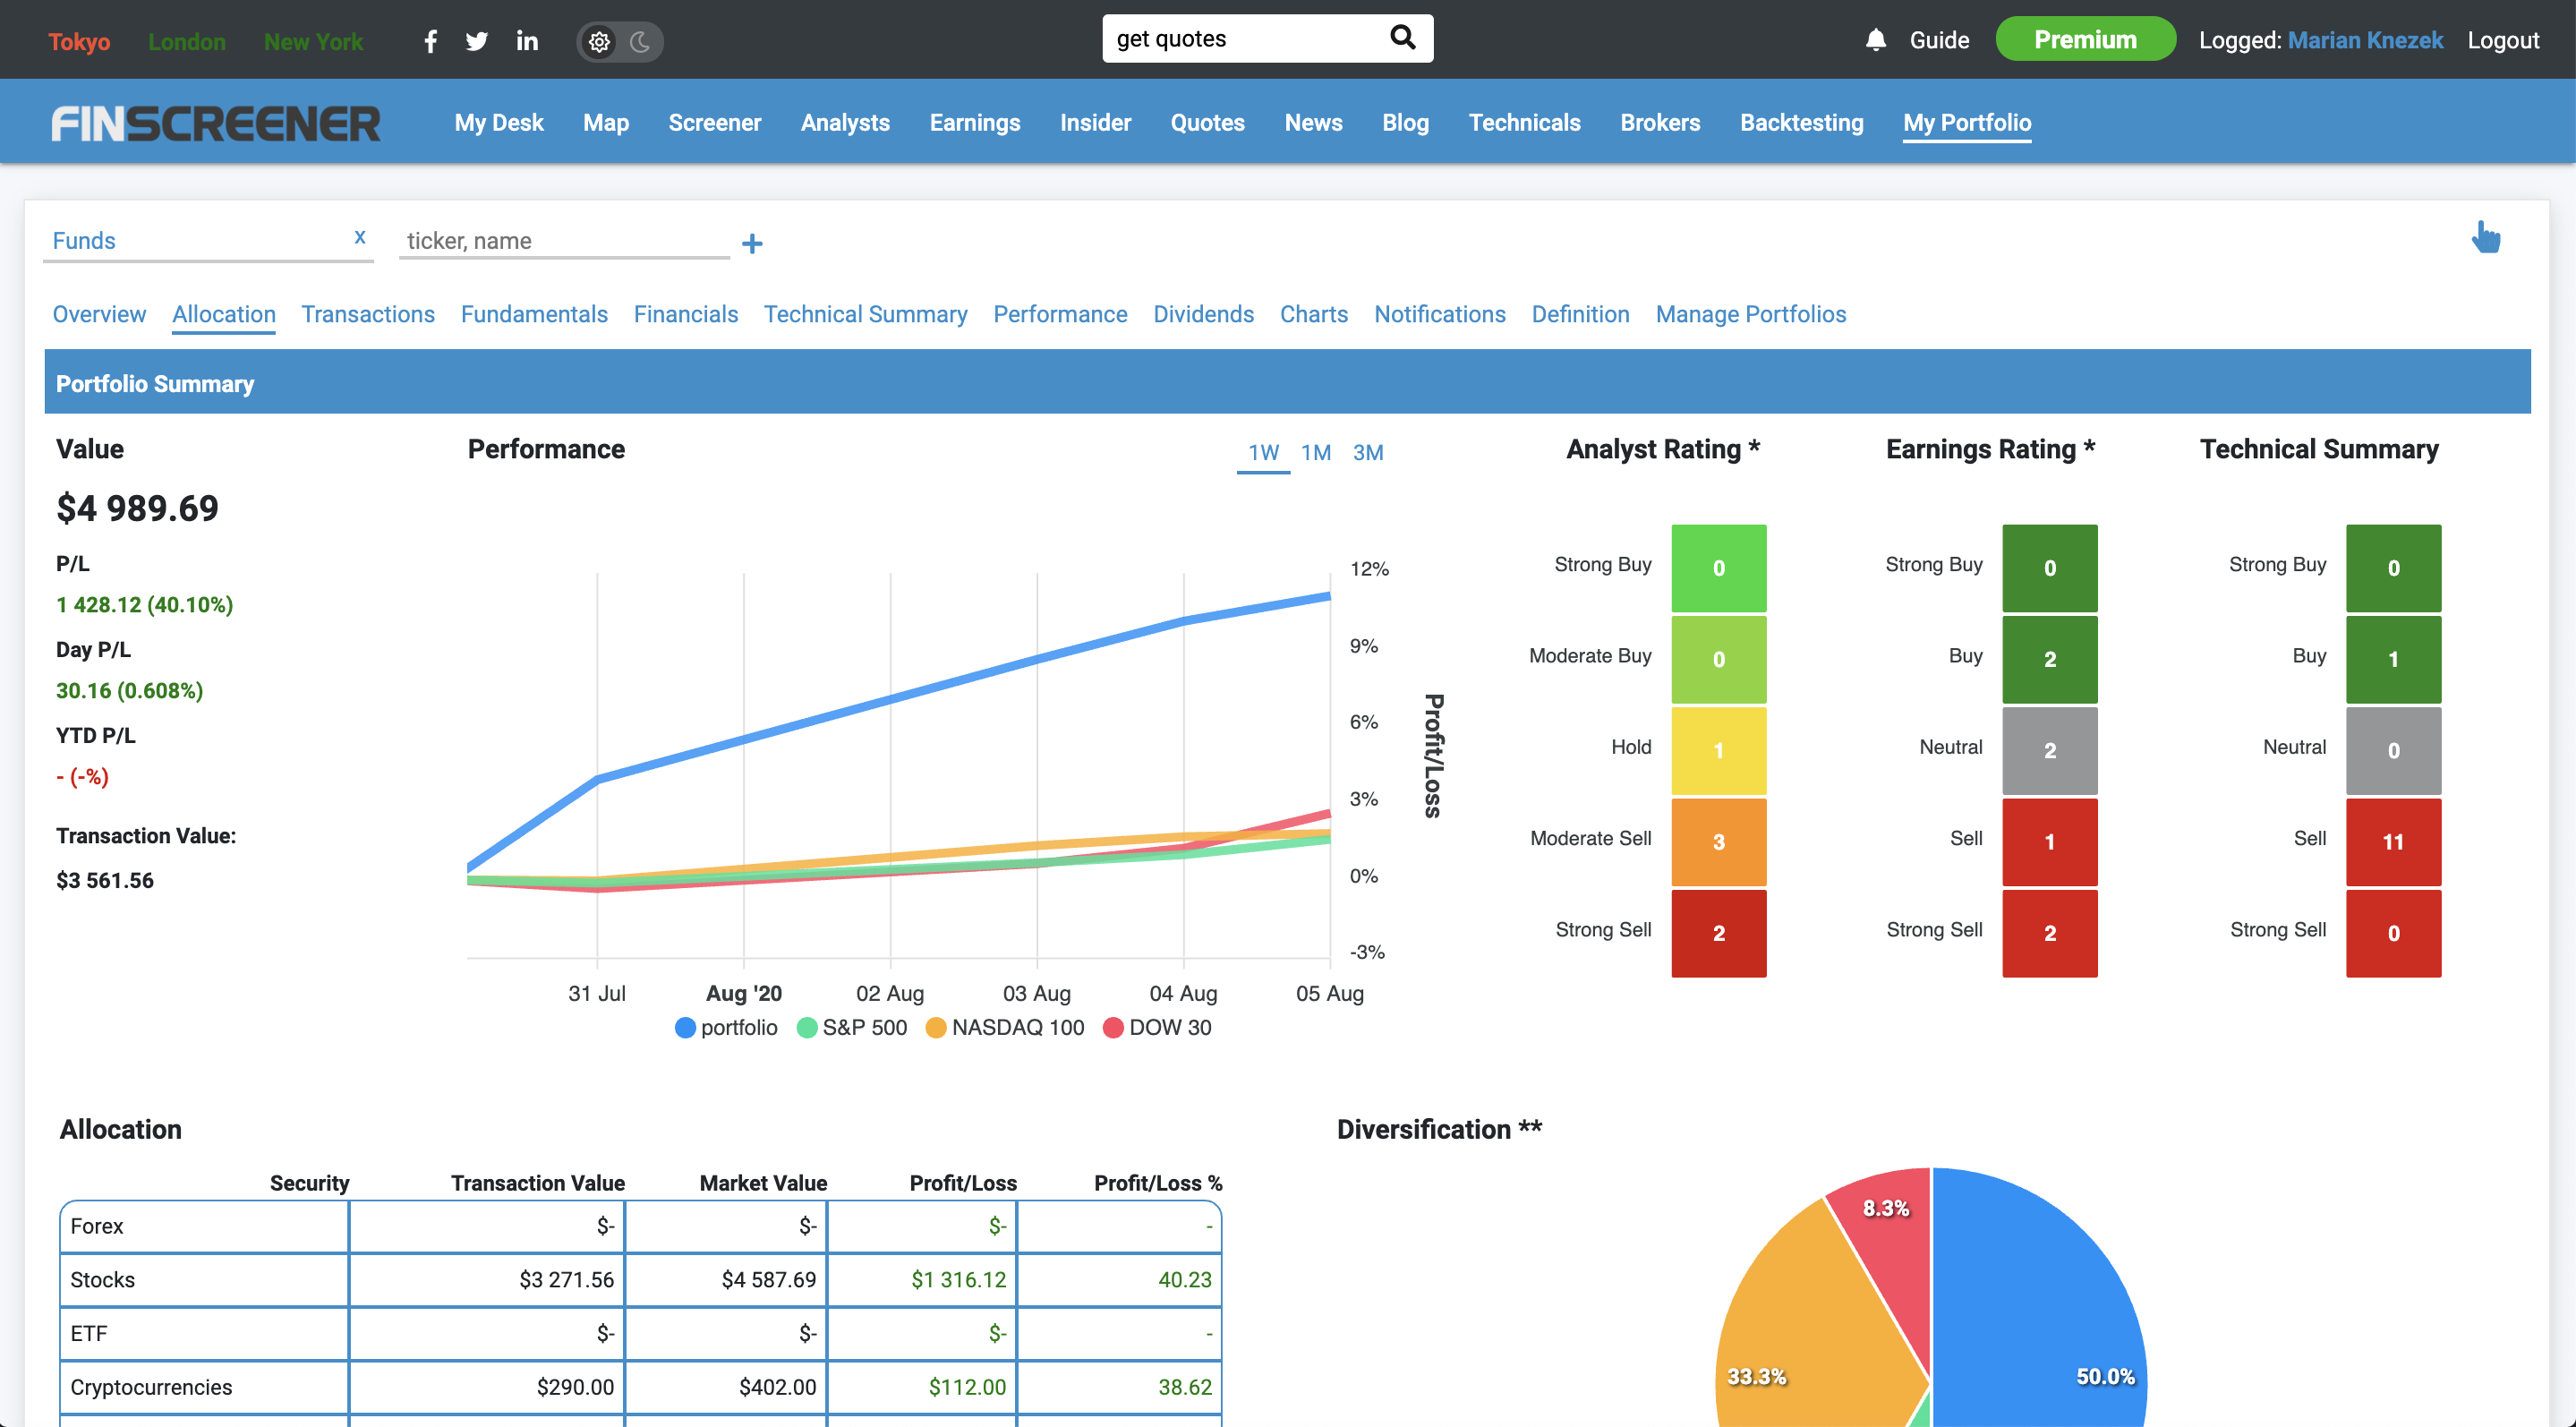2576x1427 pixels.
Task: Select the New York market link
Action: [313, 42]
